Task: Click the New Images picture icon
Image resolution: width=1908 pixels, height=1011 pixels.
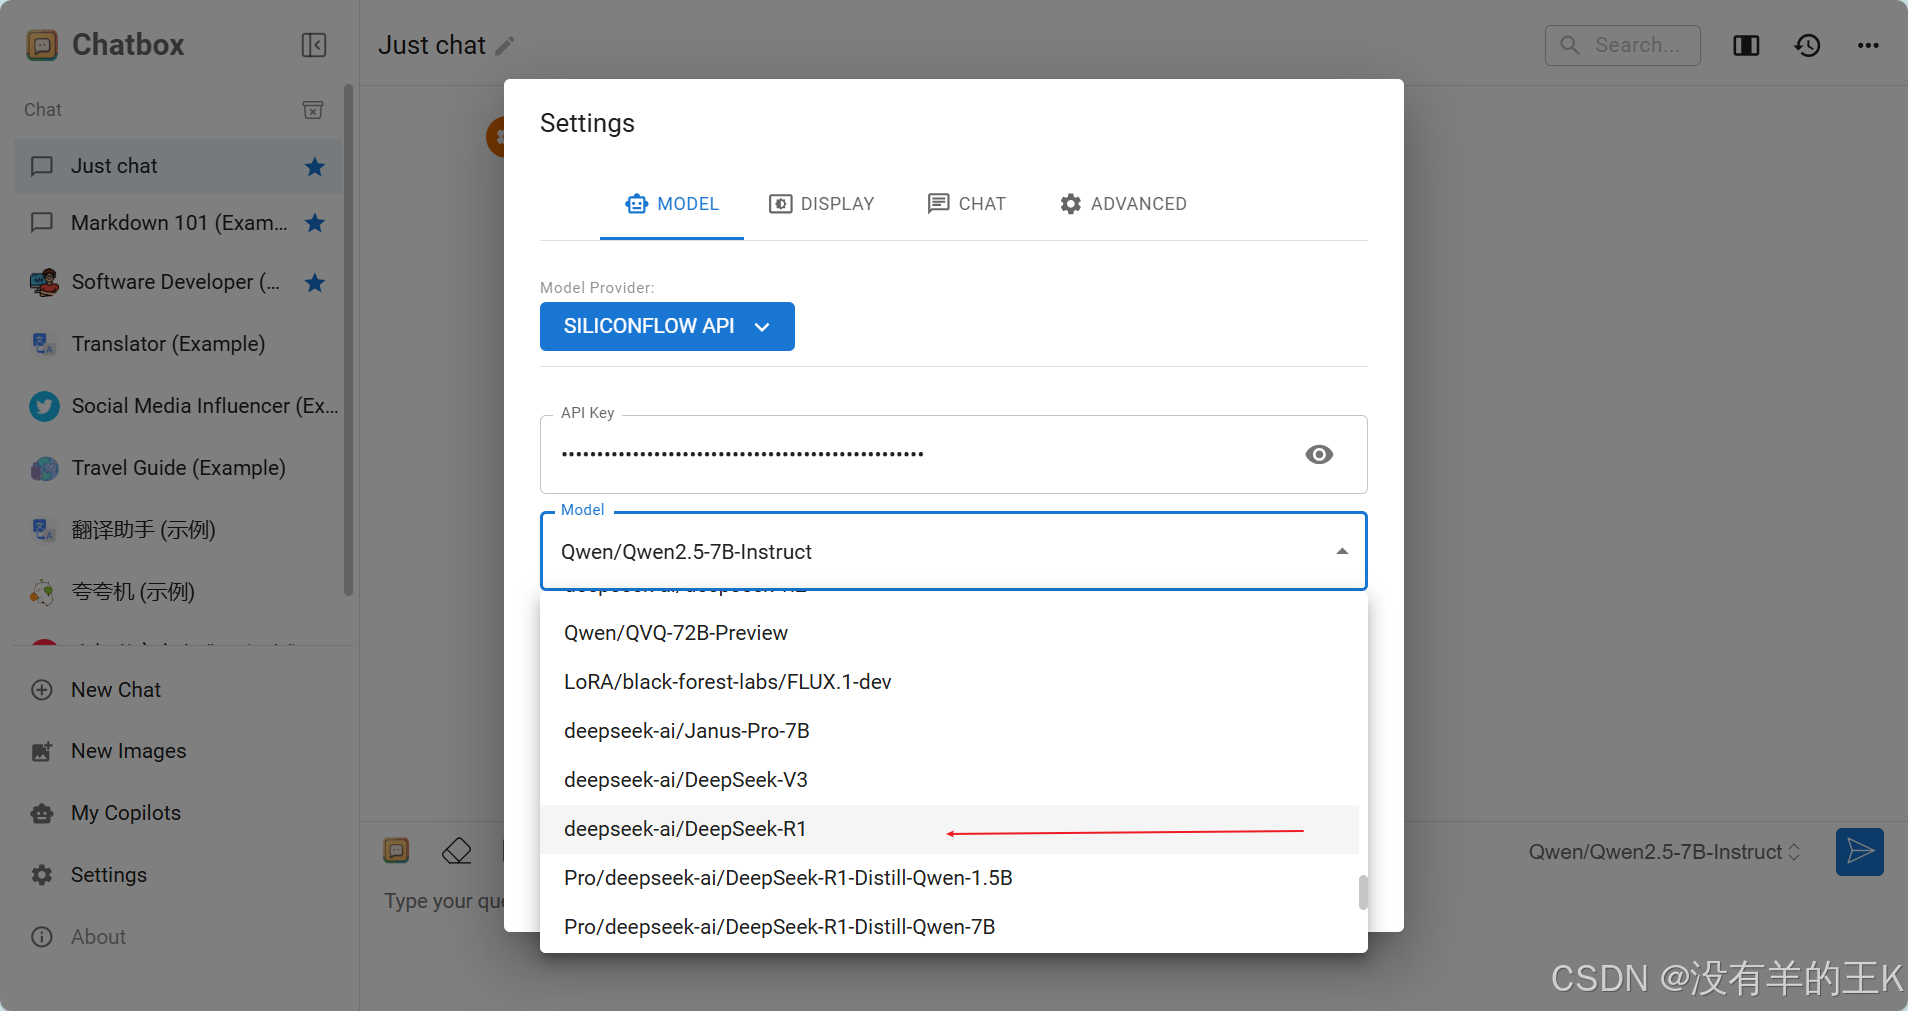Action: tap(42, 751)
